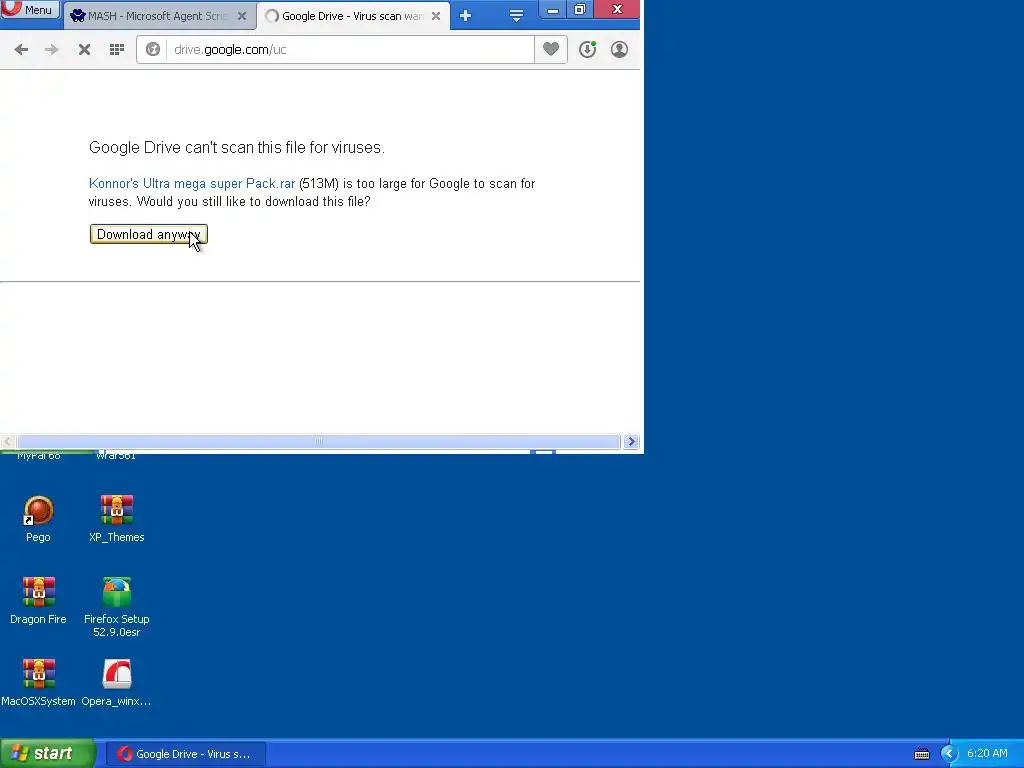Close the MASH - Microsoft Agent tab
1024x768 pixels.
click(x=242, y=16)
